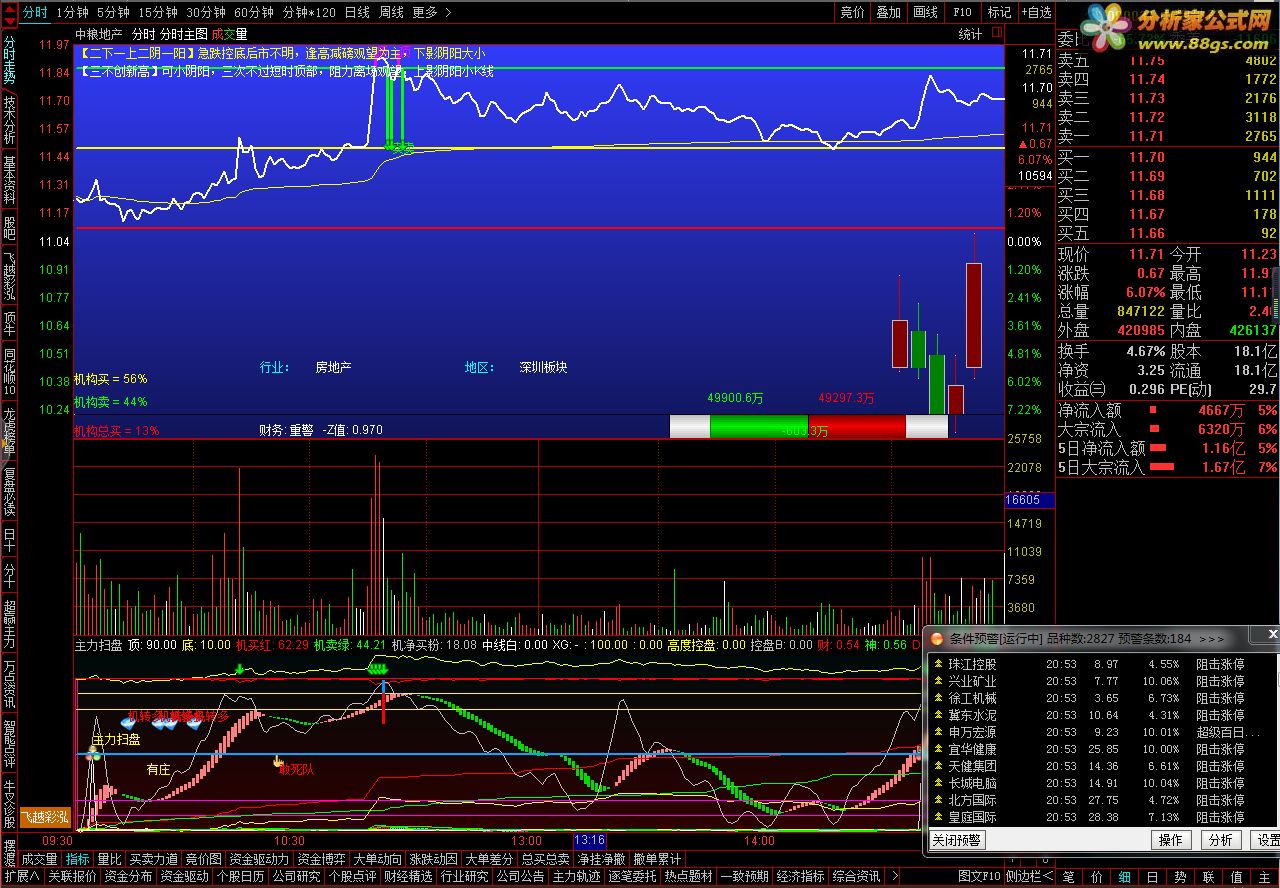Open the 财经精选 bottom tab
Image resolution: width=1280 pixels, height=888 pixels.
click(x=408, y=877)
